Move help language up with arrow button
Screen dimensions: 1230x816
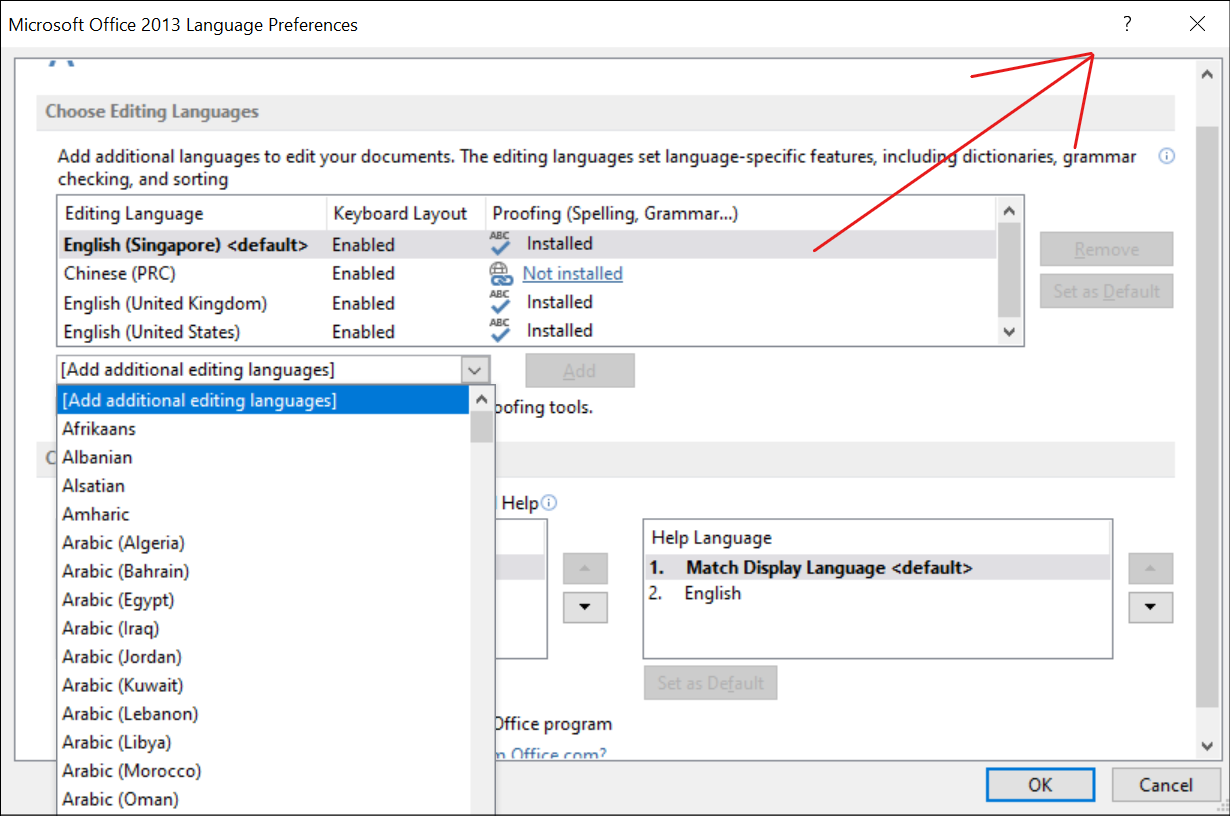pyautogui.click(x=1151, y=569)
